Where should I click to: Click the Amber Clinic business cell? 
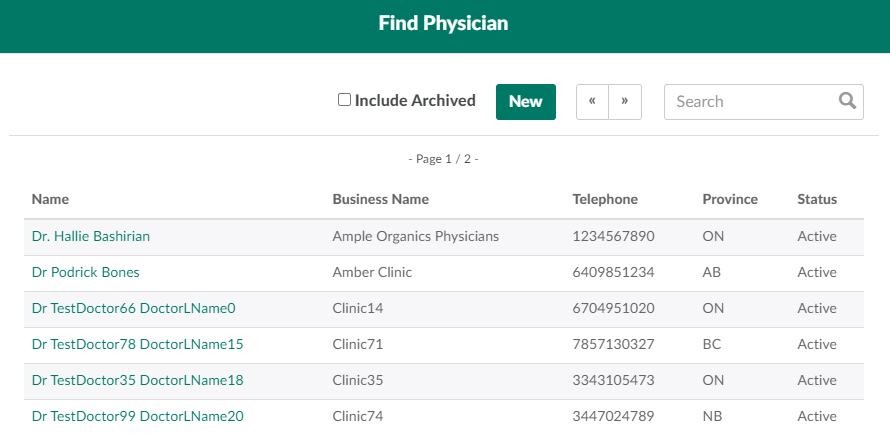tap(372, 272)
